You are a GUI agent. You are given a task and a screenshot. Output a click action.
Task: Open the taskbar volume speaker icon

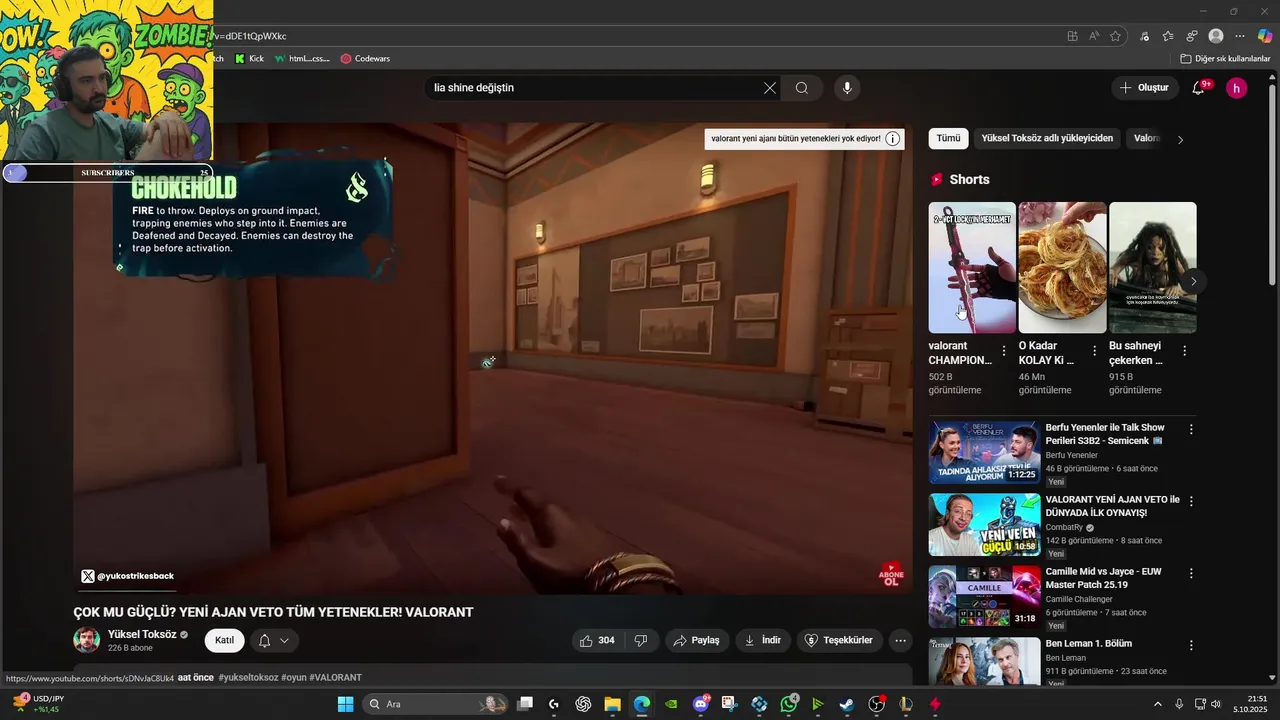coord(1216,704)
